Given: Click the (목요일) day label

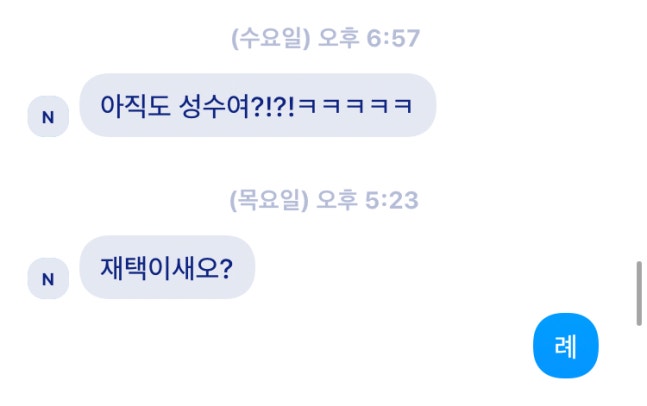Looking at the screenshot, I should 269,200.
